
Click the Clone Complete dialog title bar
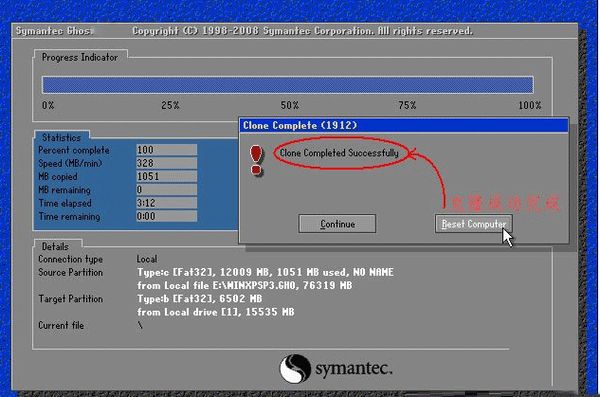pos(403,125)
